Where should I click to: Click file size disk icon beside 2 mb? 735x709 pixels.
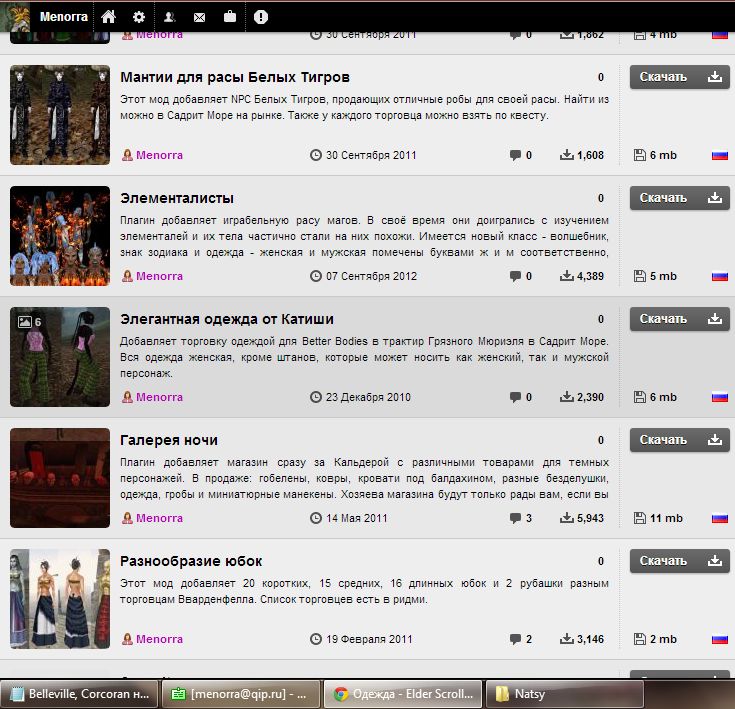640,639
